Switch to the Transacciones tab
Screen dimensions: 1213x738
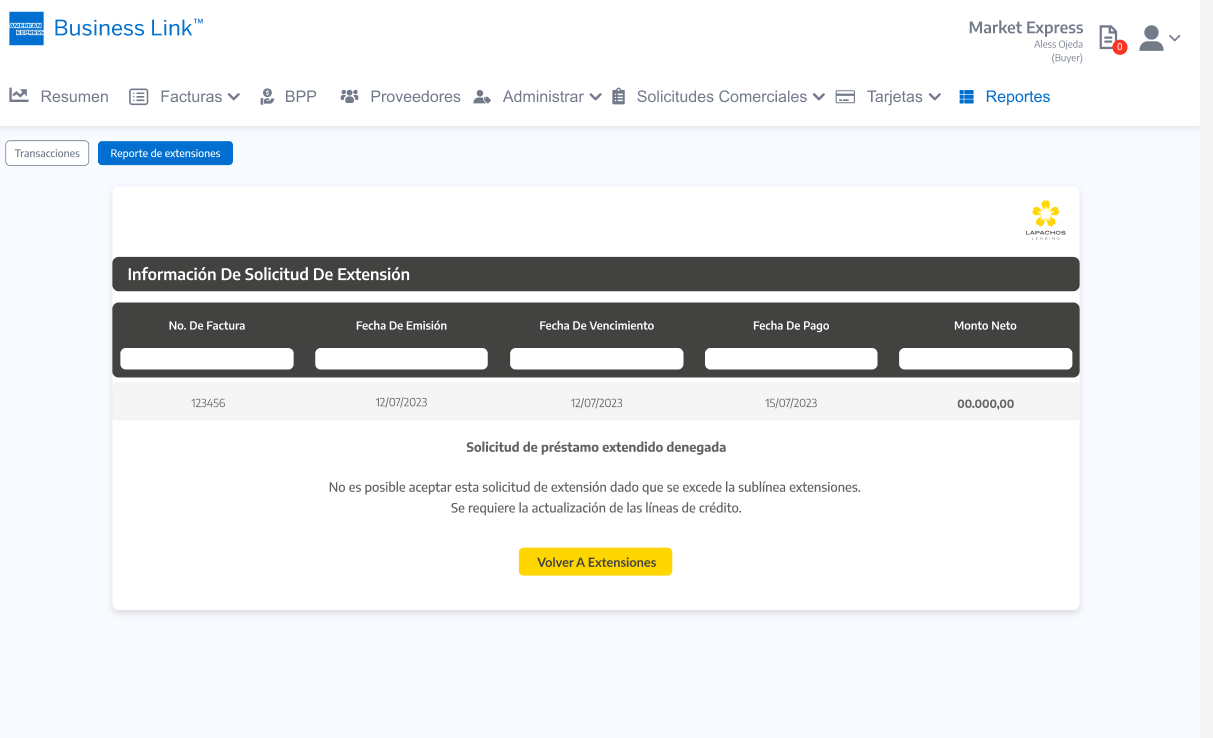point(47,153)
